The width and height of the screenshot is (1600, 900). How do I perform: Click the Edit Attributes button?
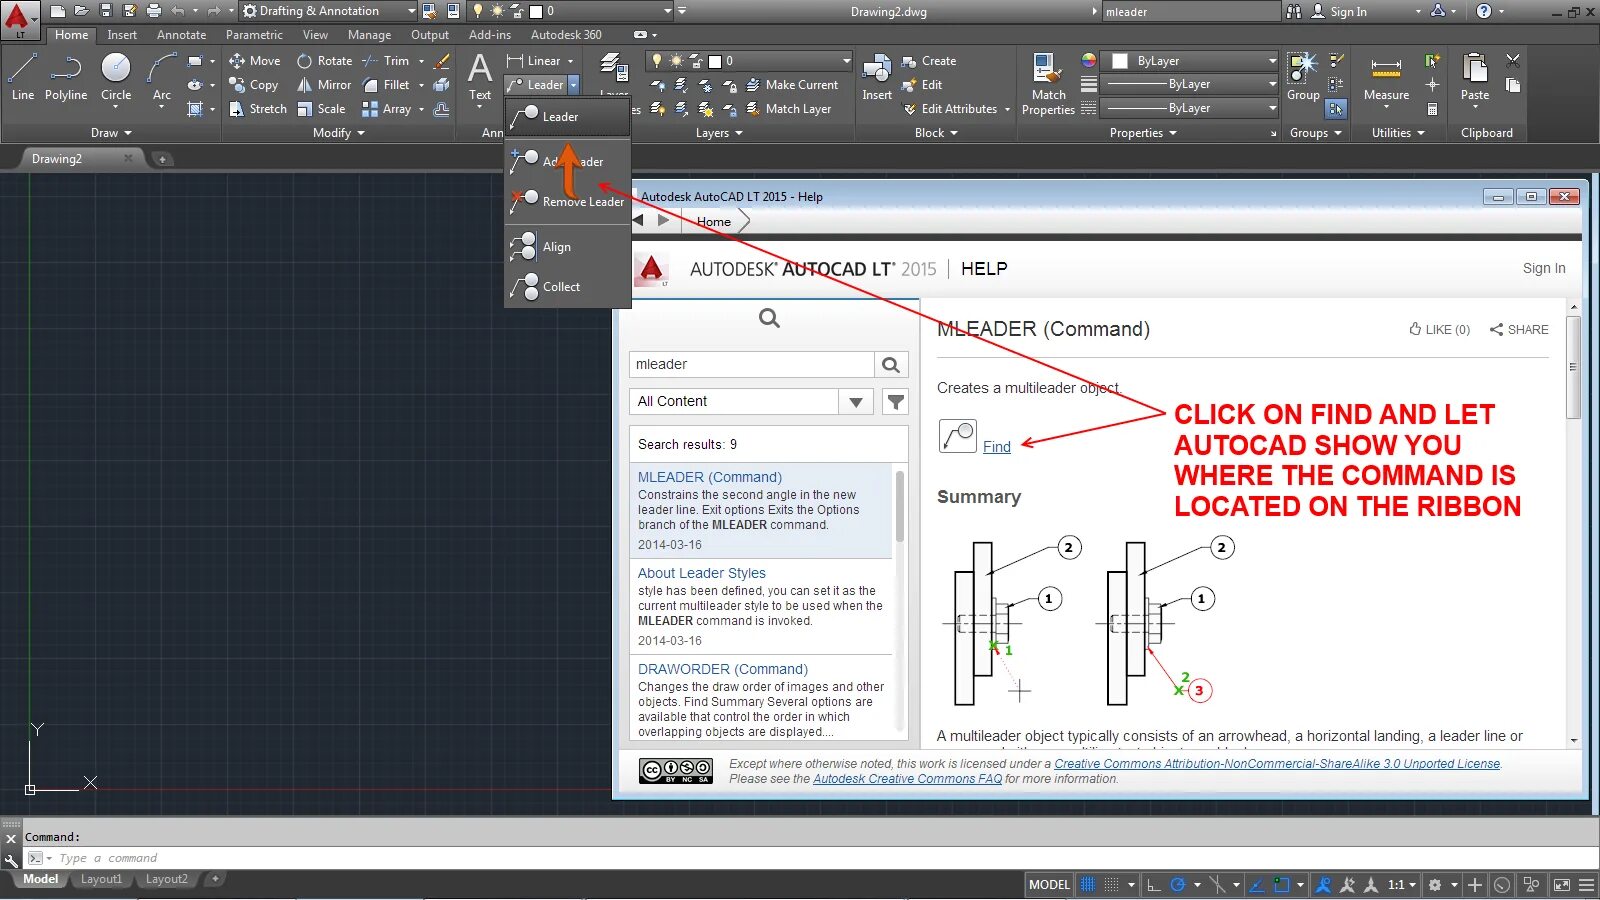(950, 109)
